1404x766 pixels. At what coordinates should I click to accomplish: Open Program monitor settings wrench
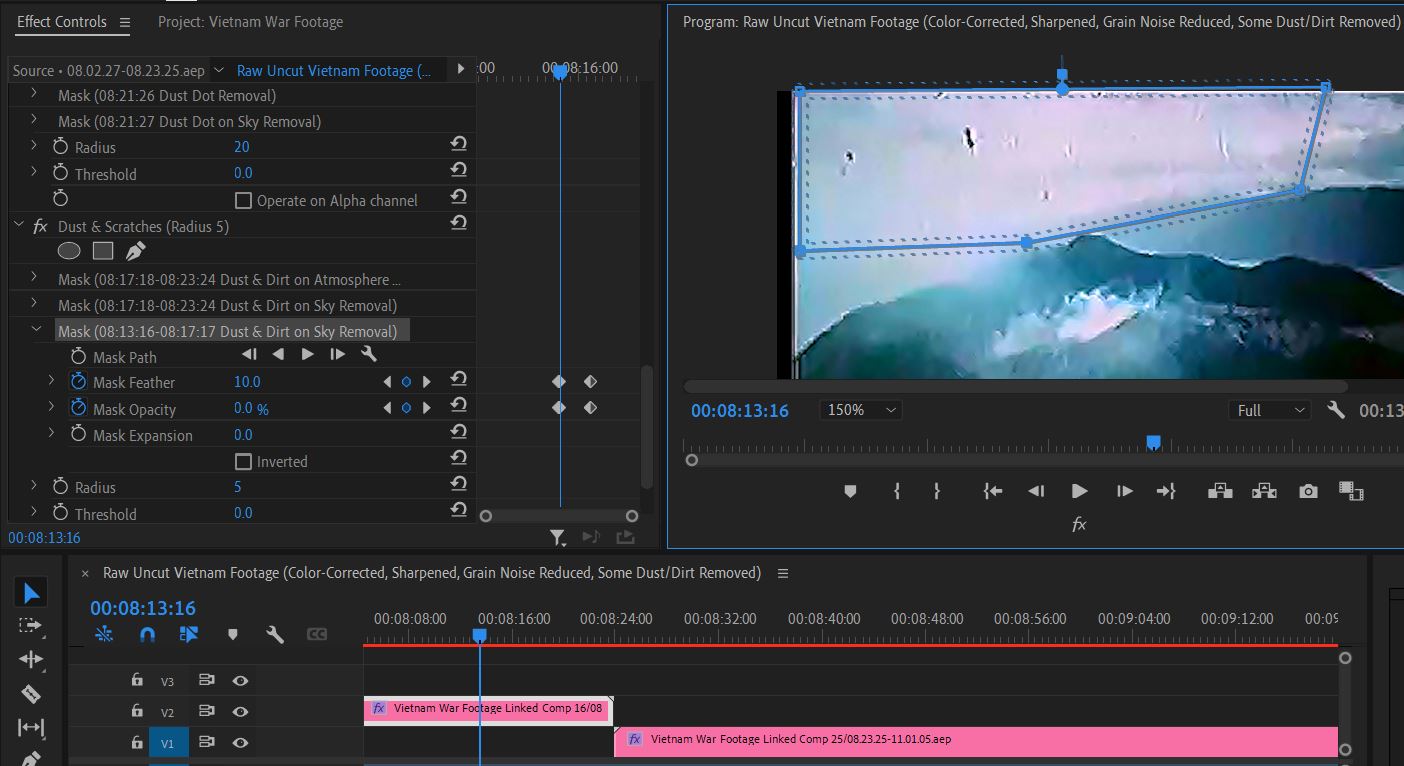point(1336,410)
